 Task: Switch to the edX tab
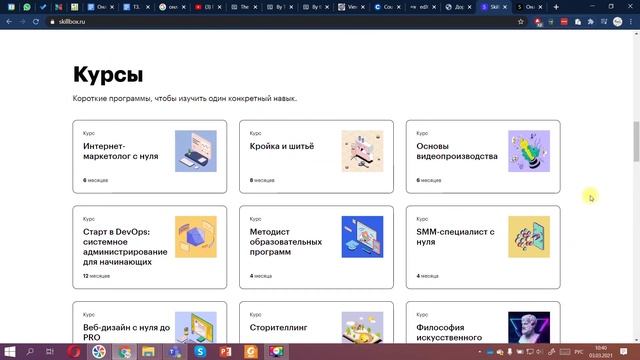(423, 7)
